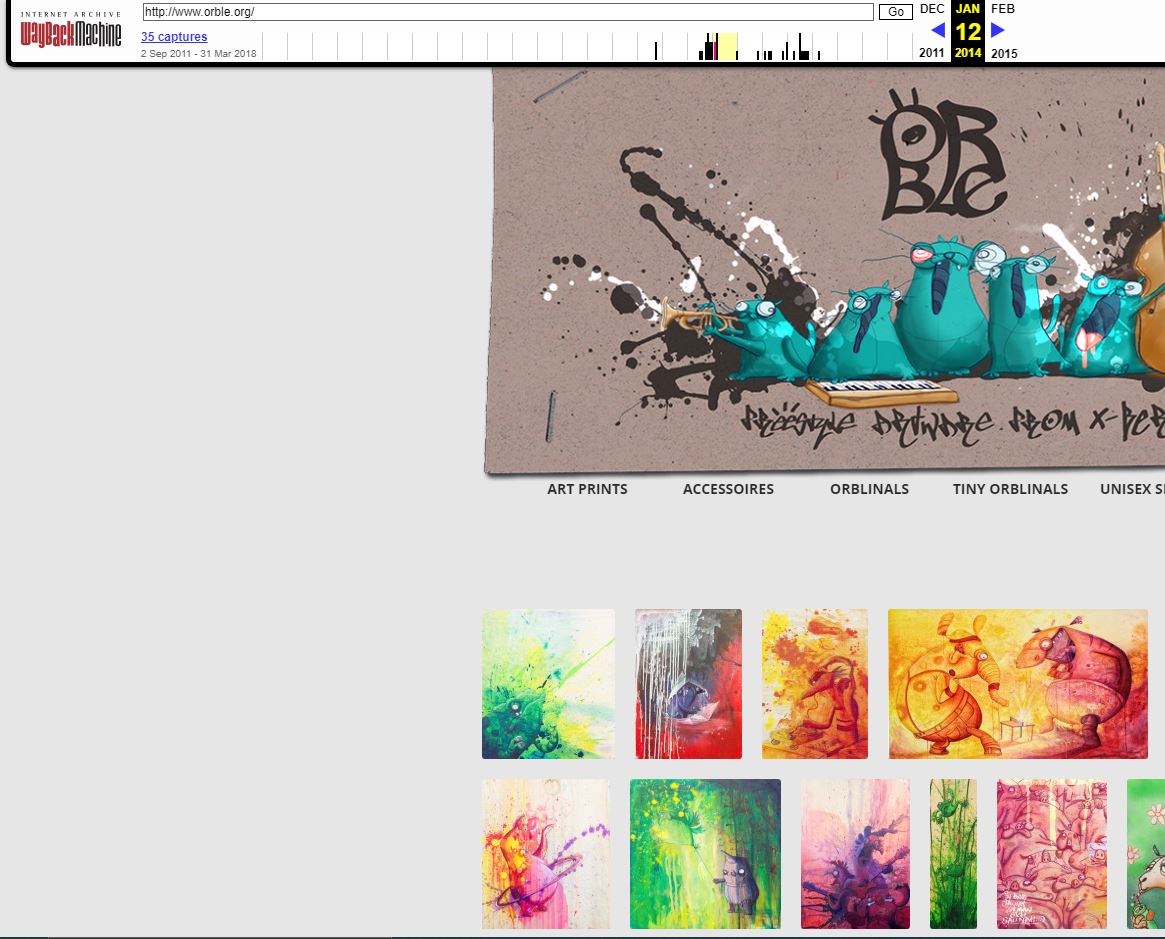Viewport: 1165px width, 939px height.
Task: Jump to year 2015 captures
Action: (x=1004, y=53)
